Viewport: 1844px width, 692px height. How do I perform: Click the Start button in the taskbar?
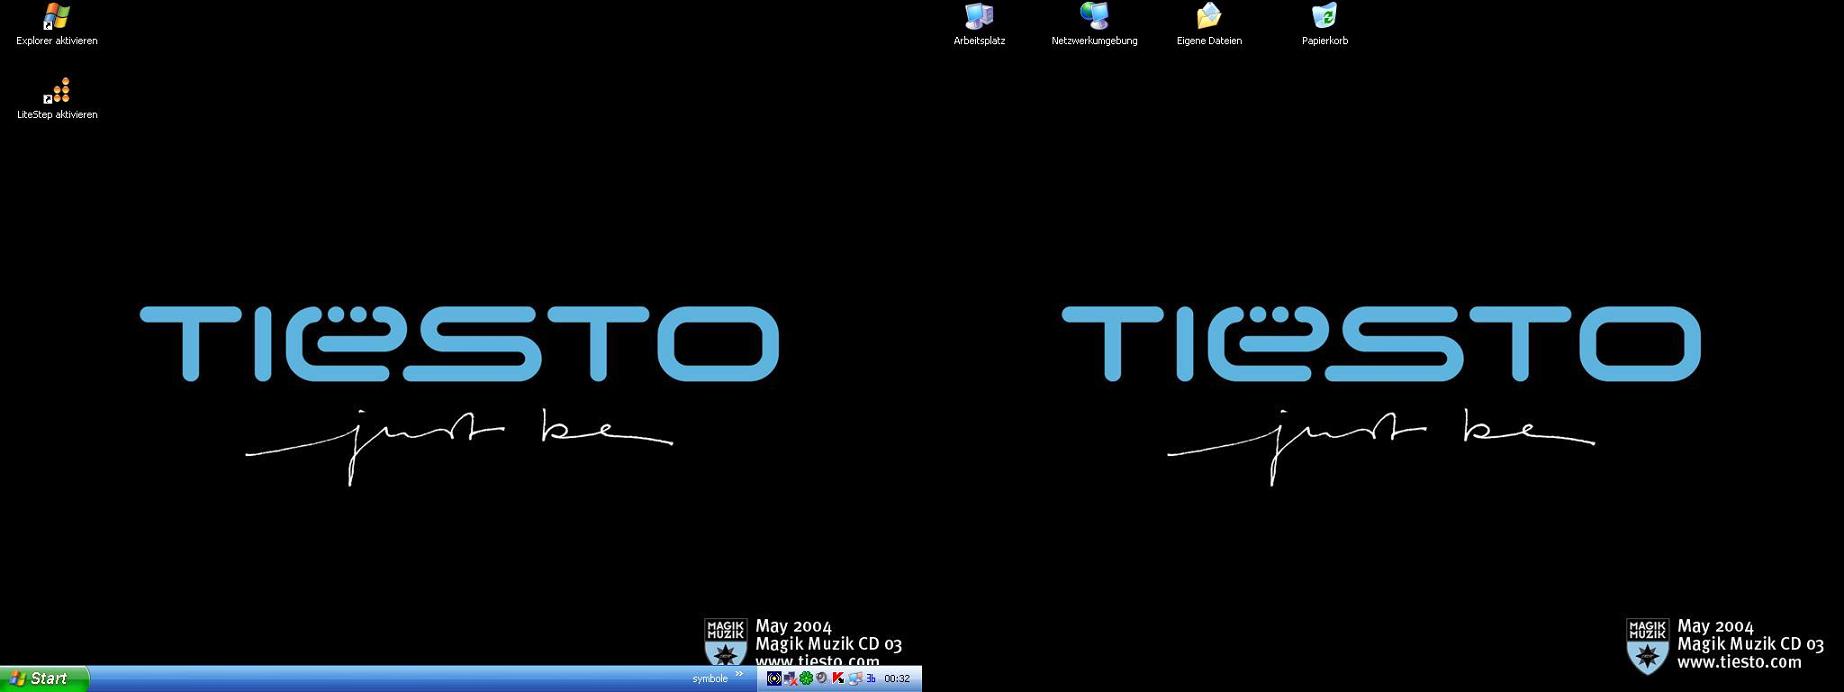44,679
